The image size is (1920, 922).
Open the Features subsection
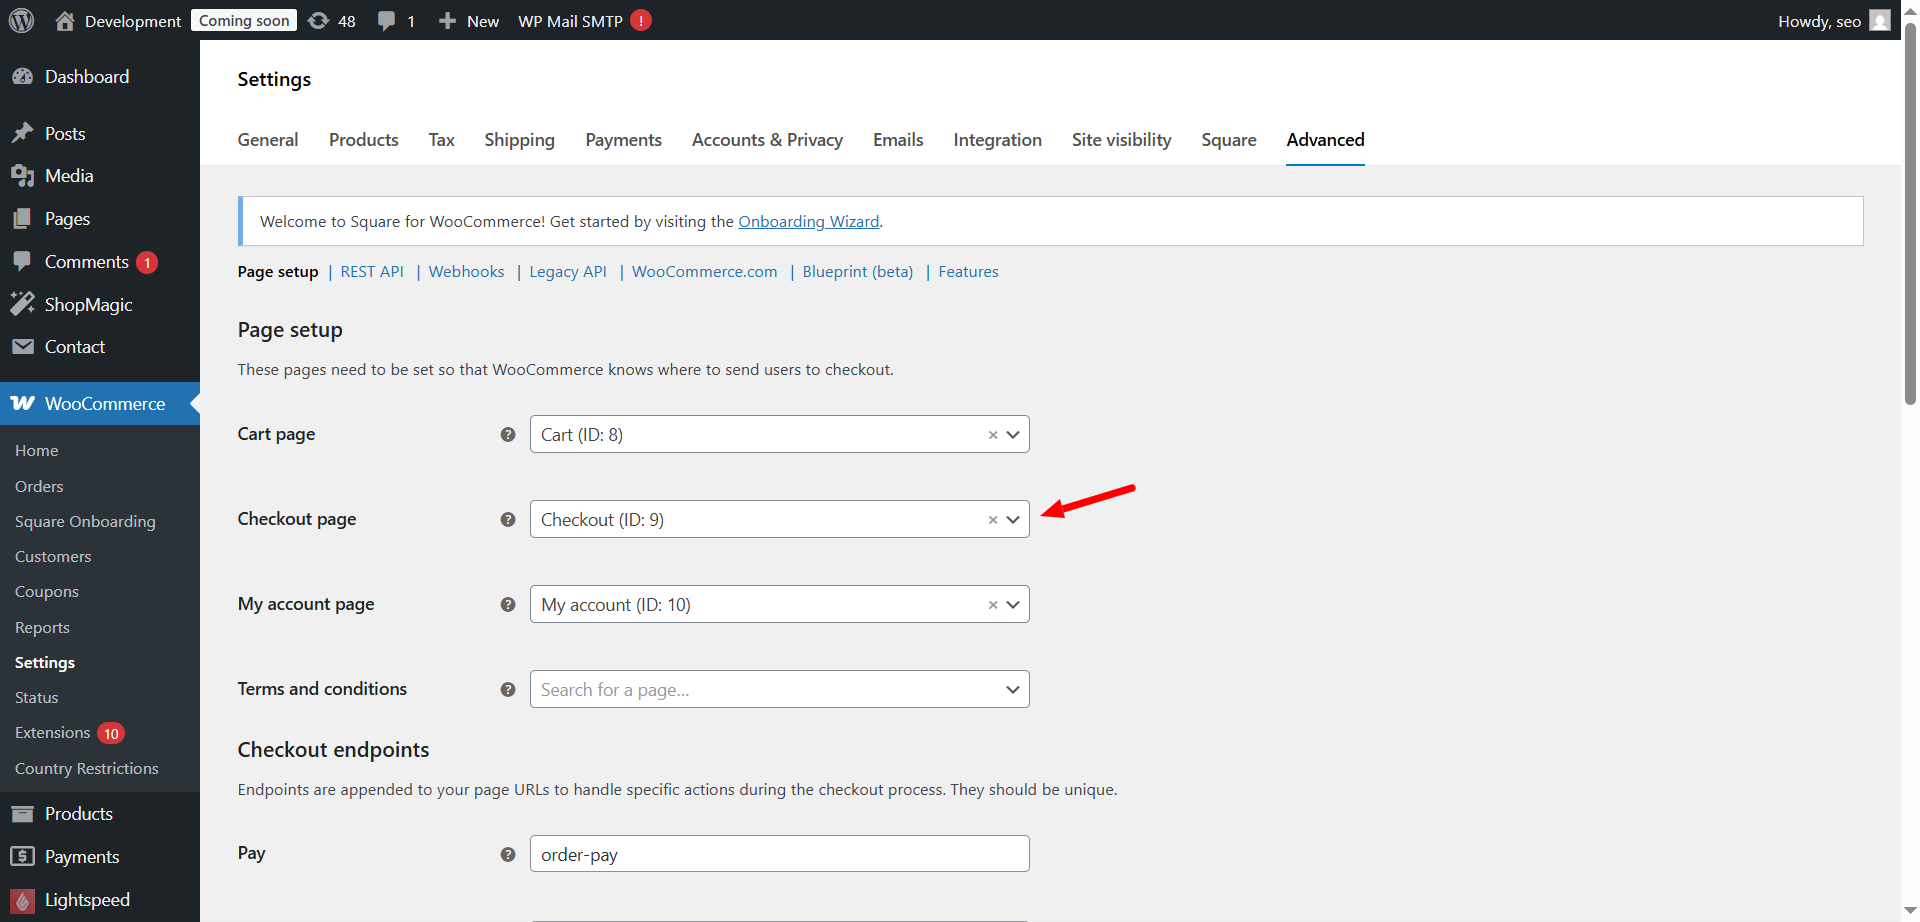coord(968,272)
